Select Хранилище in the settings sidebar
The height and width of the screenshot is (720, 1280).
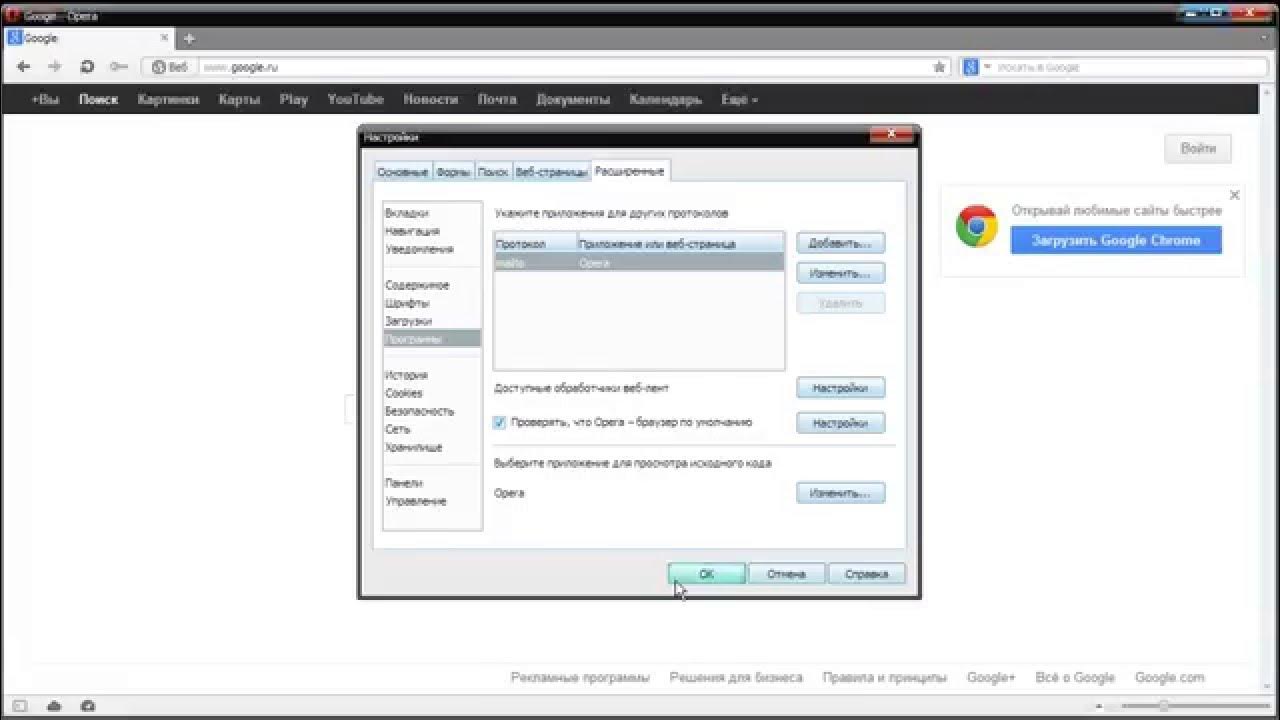pos(432,447)
